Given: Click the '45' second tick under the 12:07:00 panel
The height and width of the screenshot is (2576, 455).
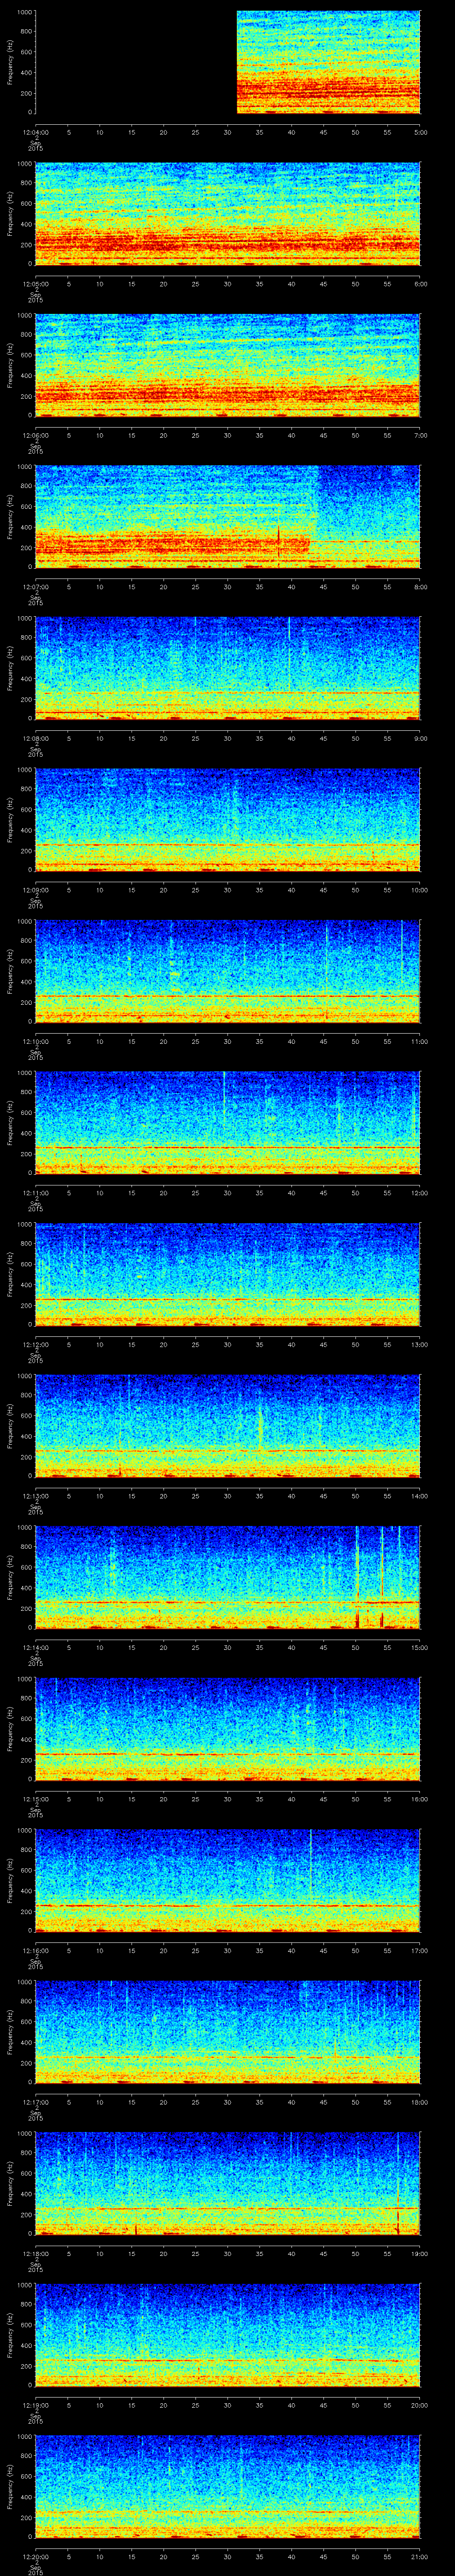Looking at the screenshot, I should point(324,586).
